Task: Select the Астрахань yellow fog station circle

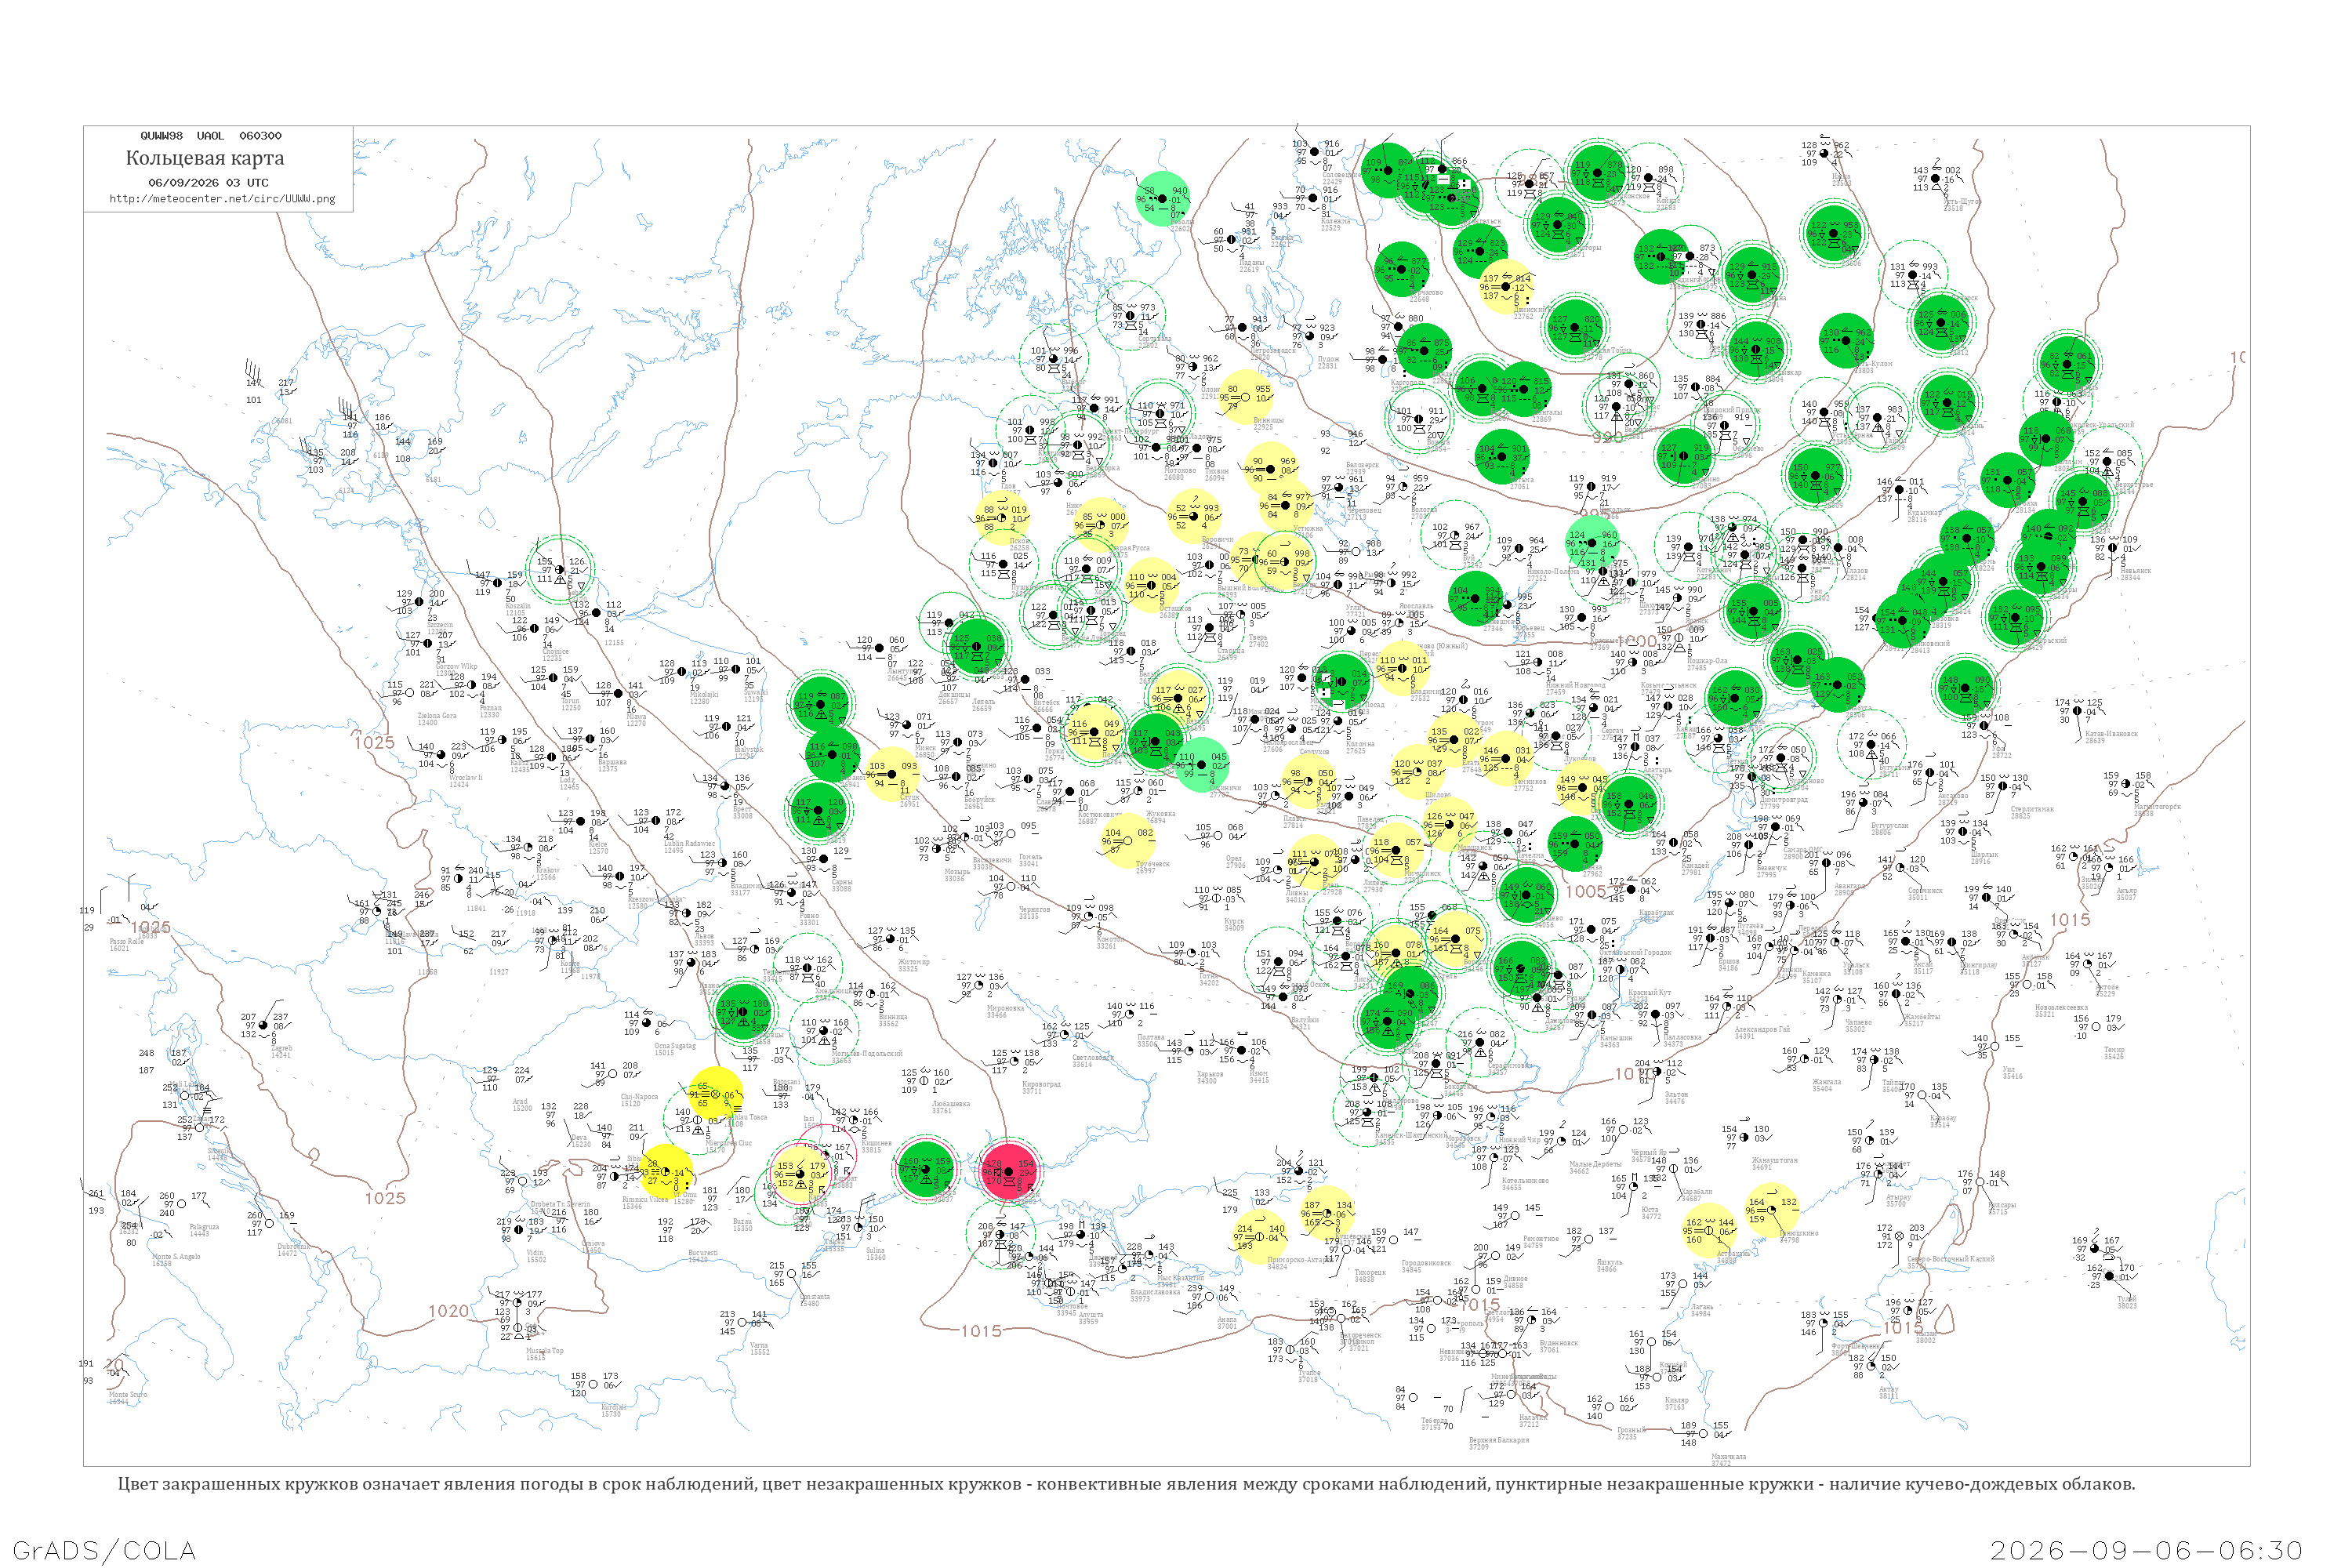Action: tap(1709, 1231)
